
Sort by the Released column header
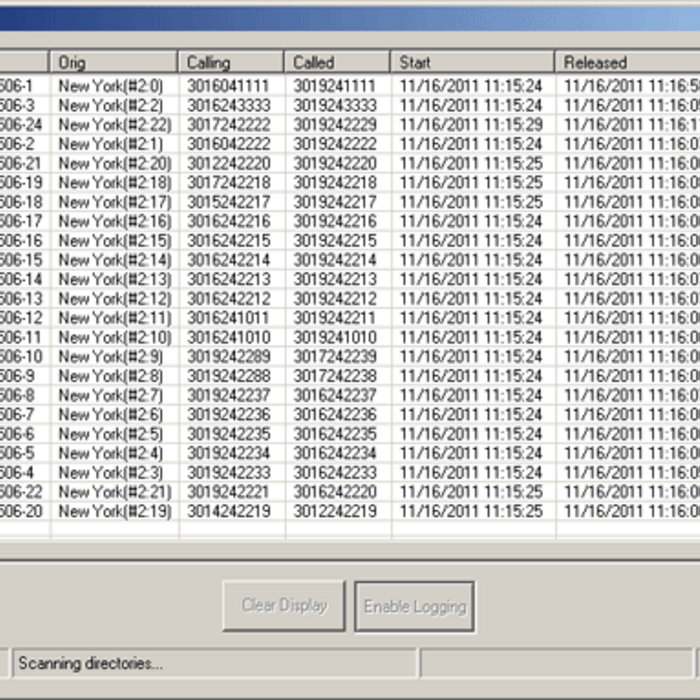[x=625, y=62]
